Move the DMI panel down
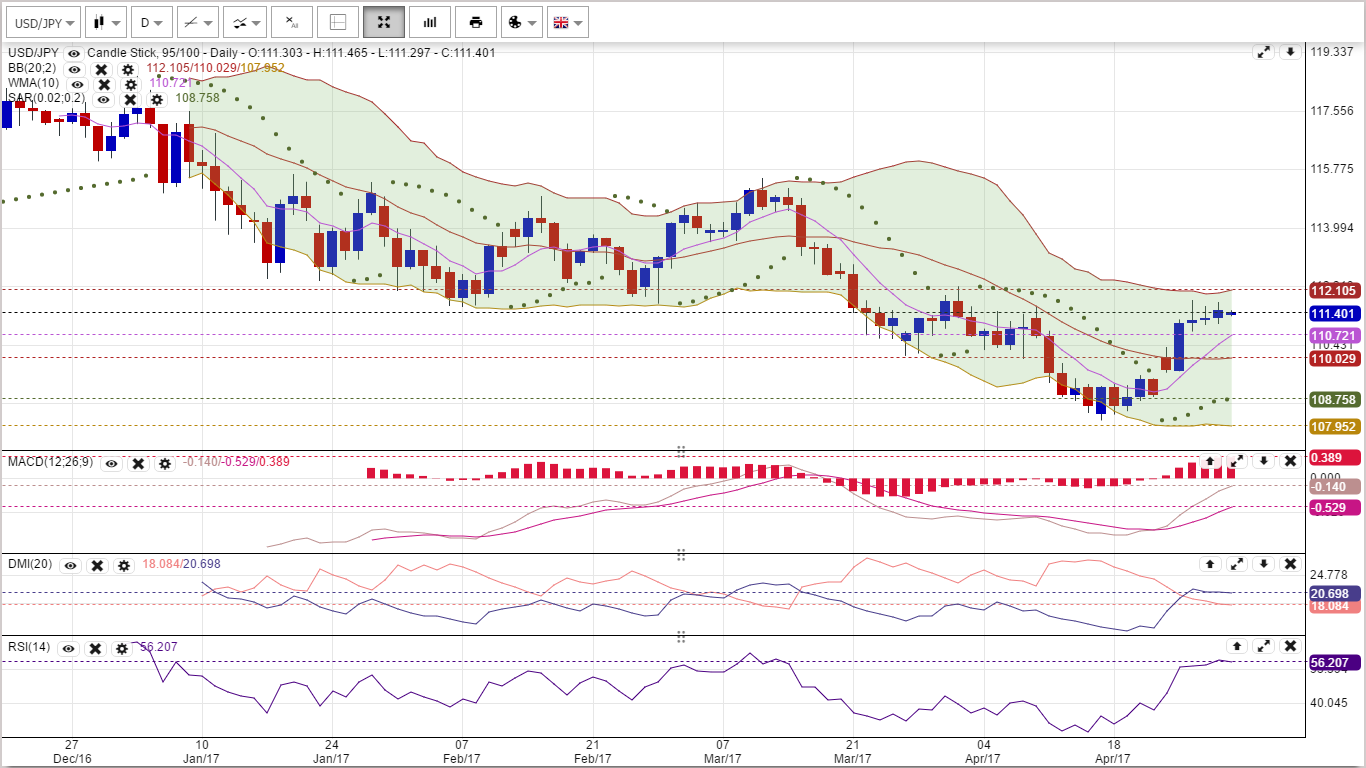 (1264, 564)
